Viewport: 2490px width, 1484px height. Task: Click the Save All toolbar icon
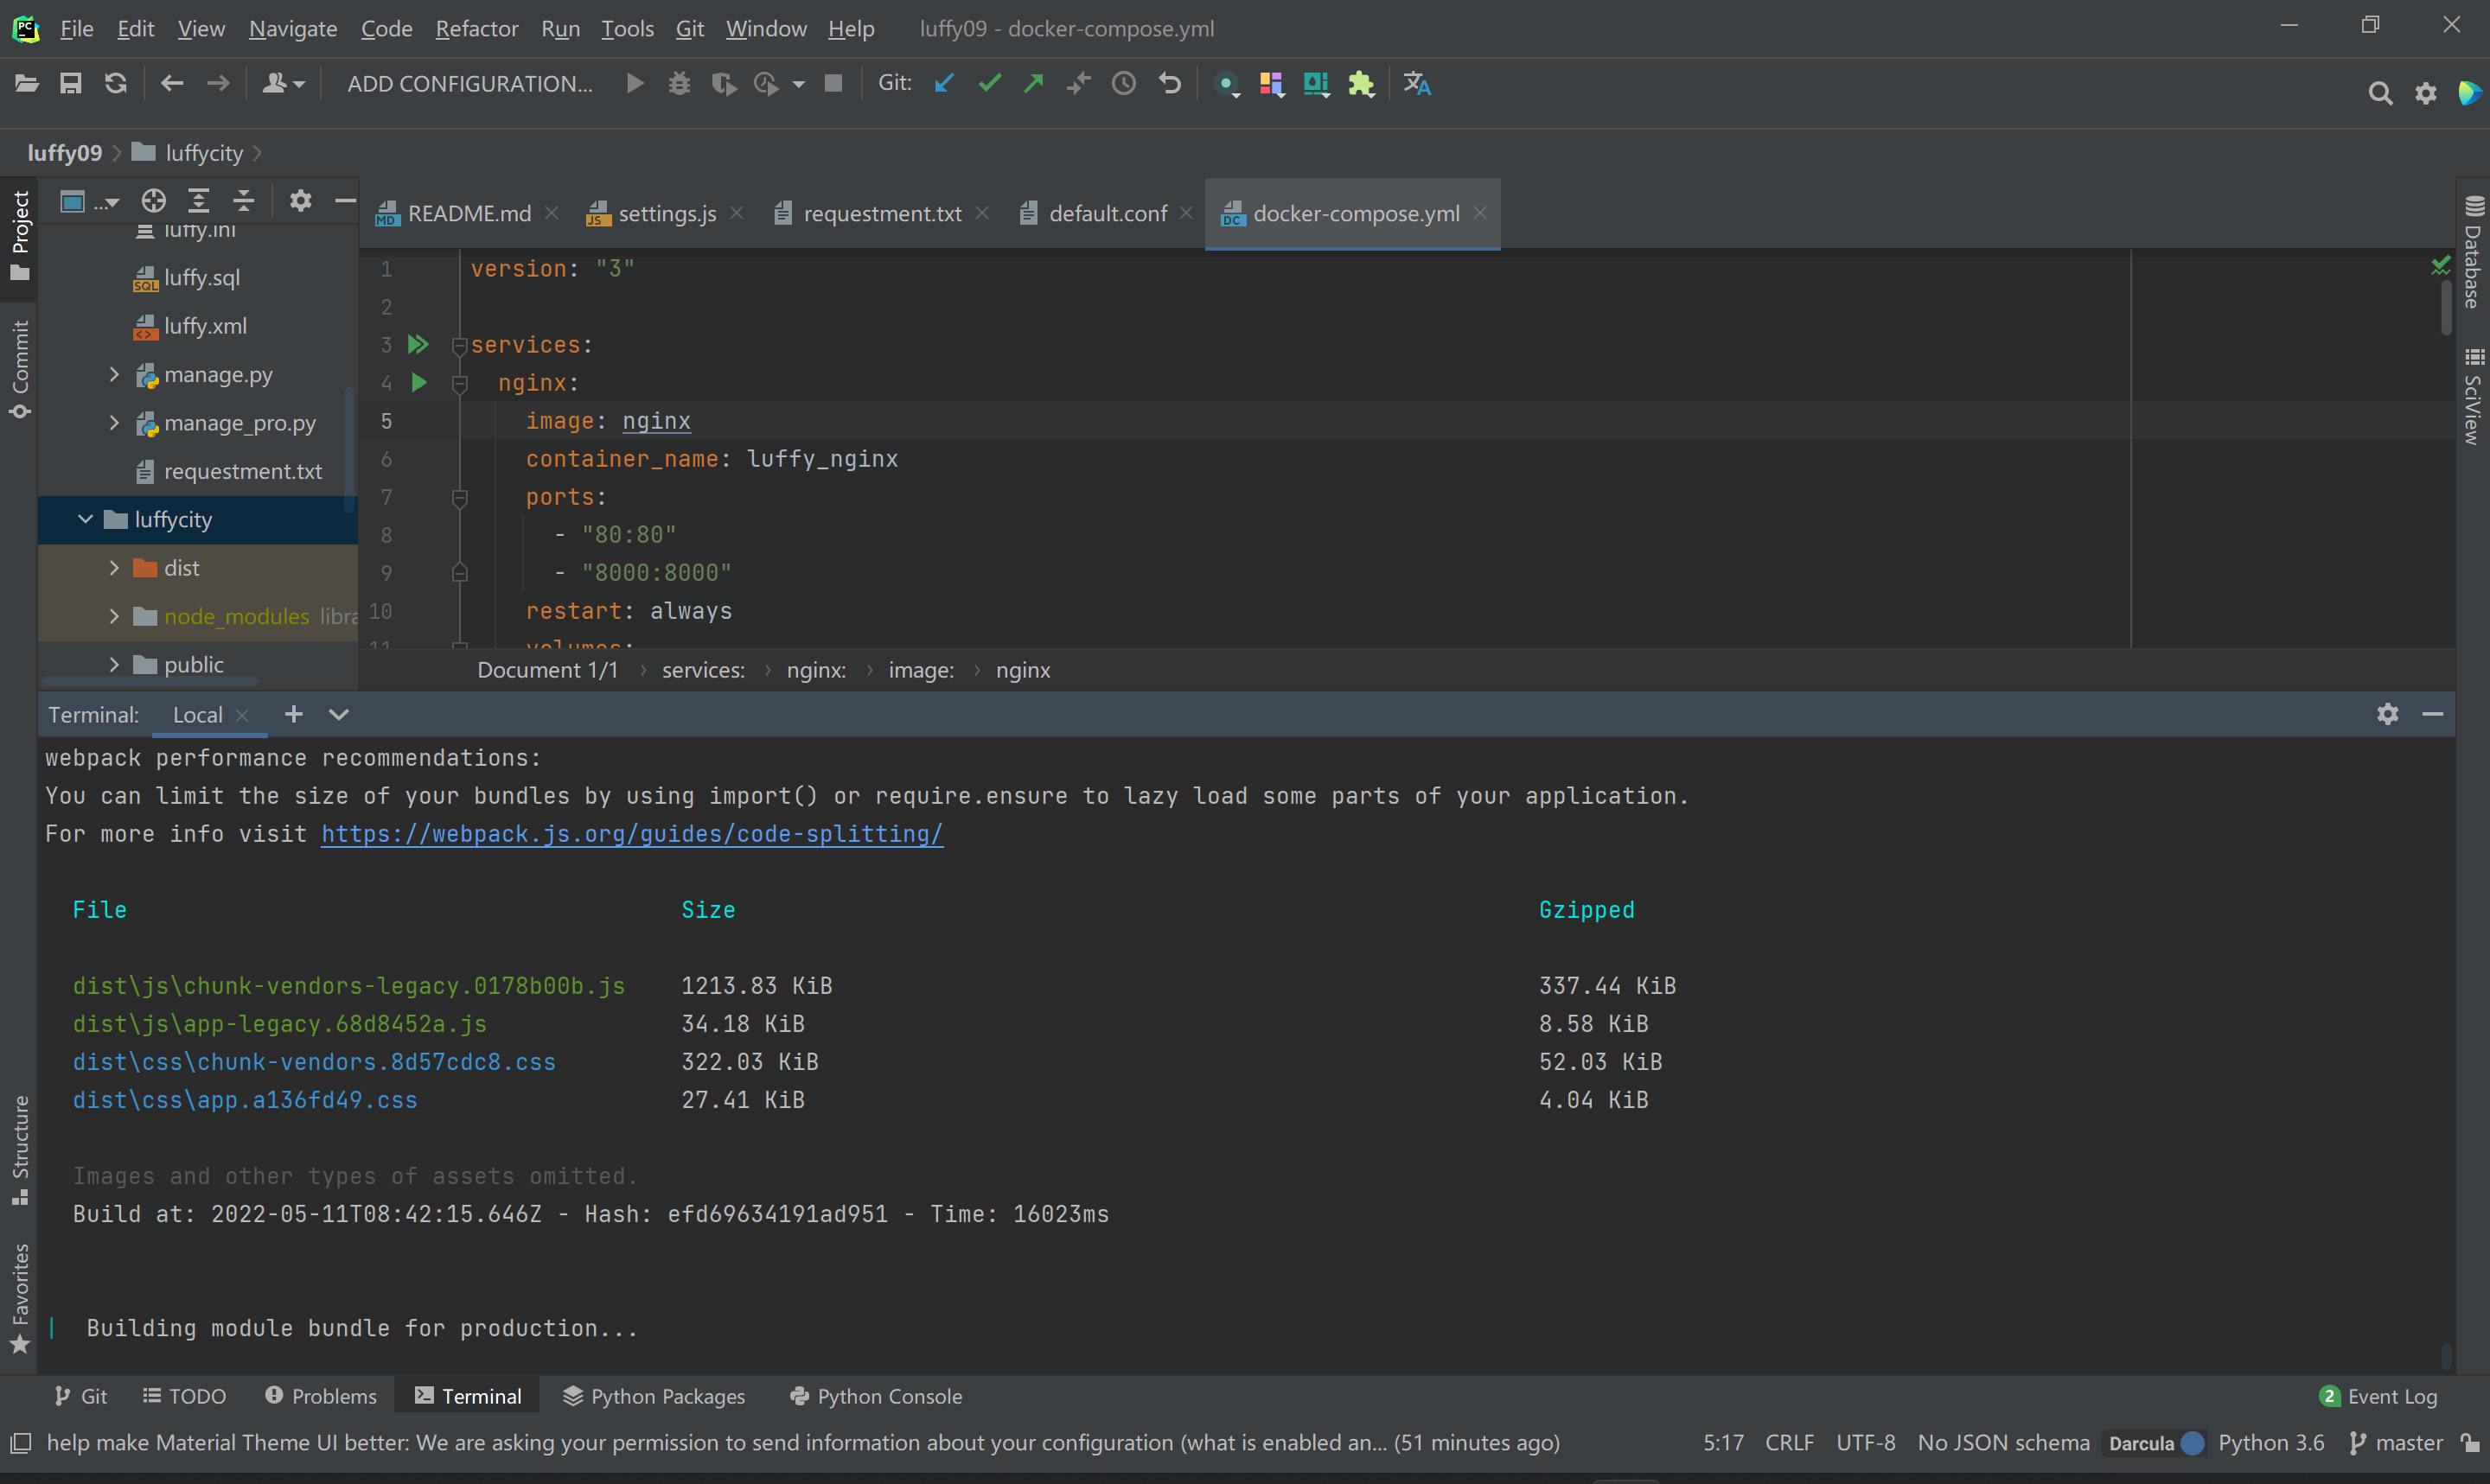pos(71,84)
